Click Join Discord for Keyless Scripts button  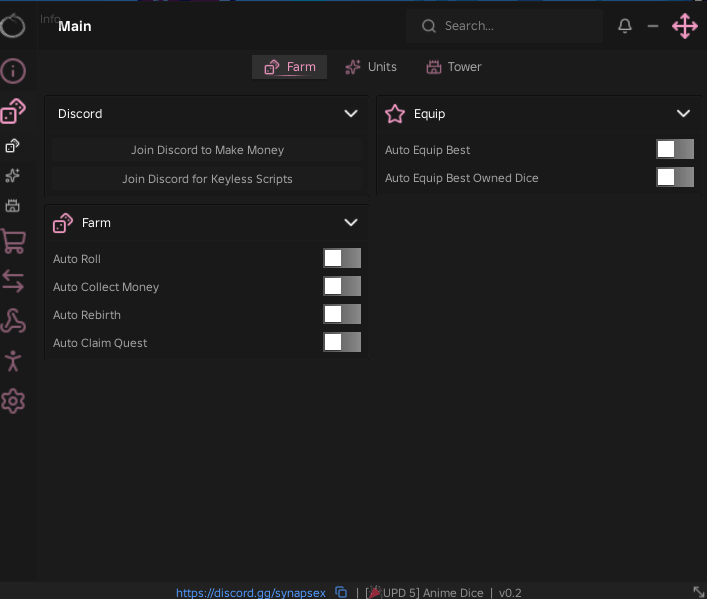[207, 179]
